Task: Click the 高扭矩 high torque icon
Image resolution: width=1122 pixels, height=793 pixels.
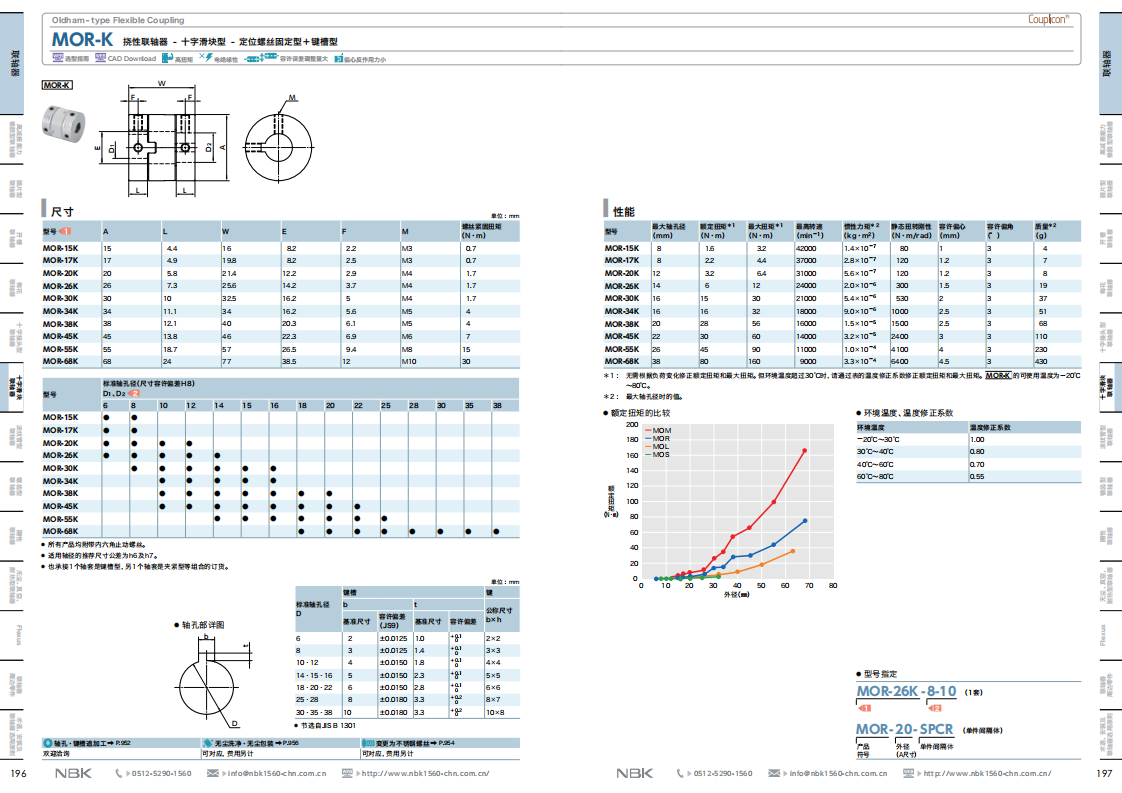Action: 169,58
